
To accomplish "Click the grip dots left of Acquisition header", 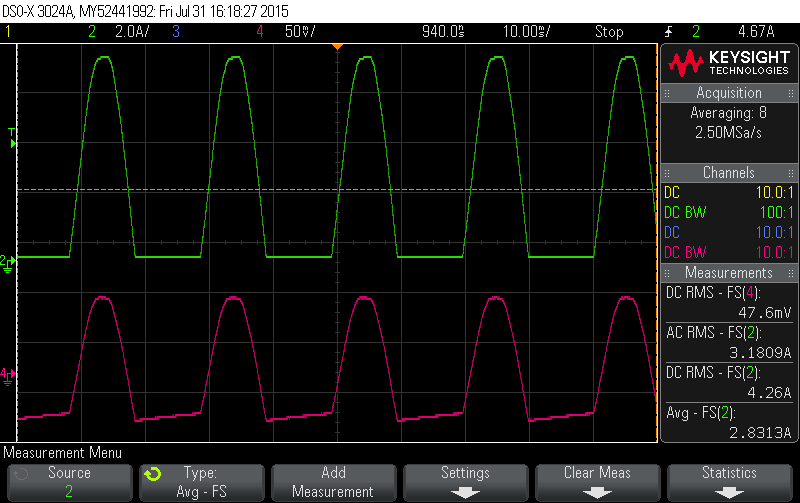I will point(667,93).
